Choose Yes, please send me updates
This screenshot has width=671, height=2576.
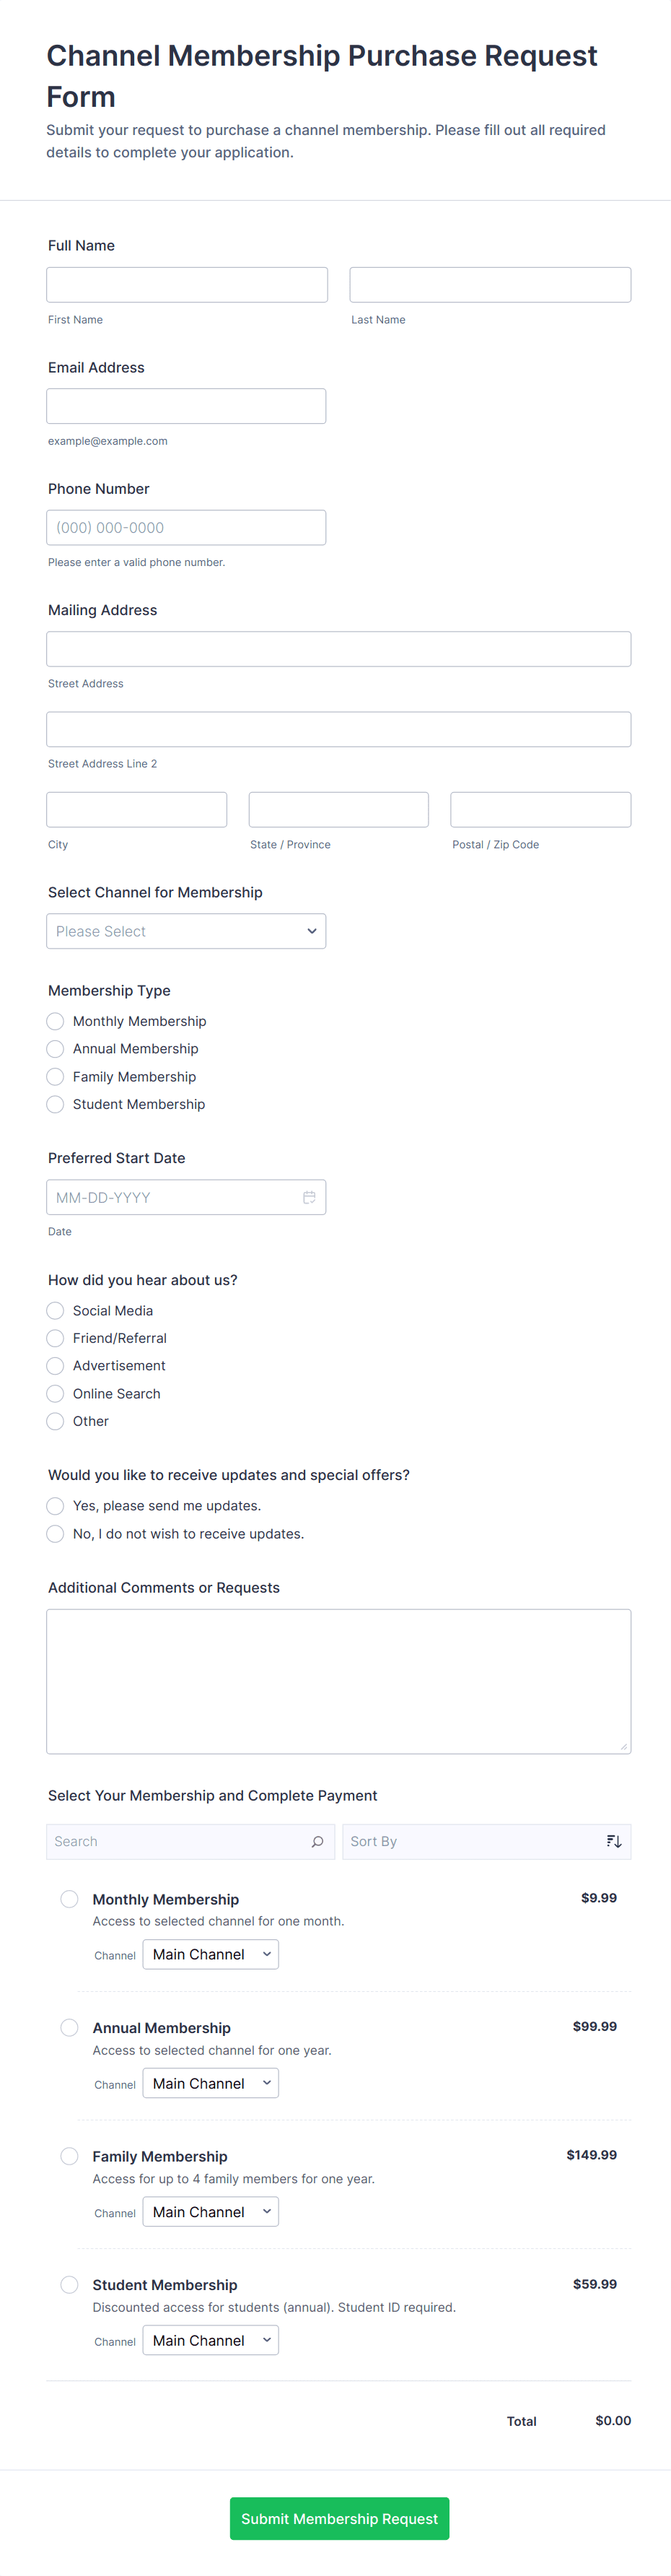point(56,1506)
